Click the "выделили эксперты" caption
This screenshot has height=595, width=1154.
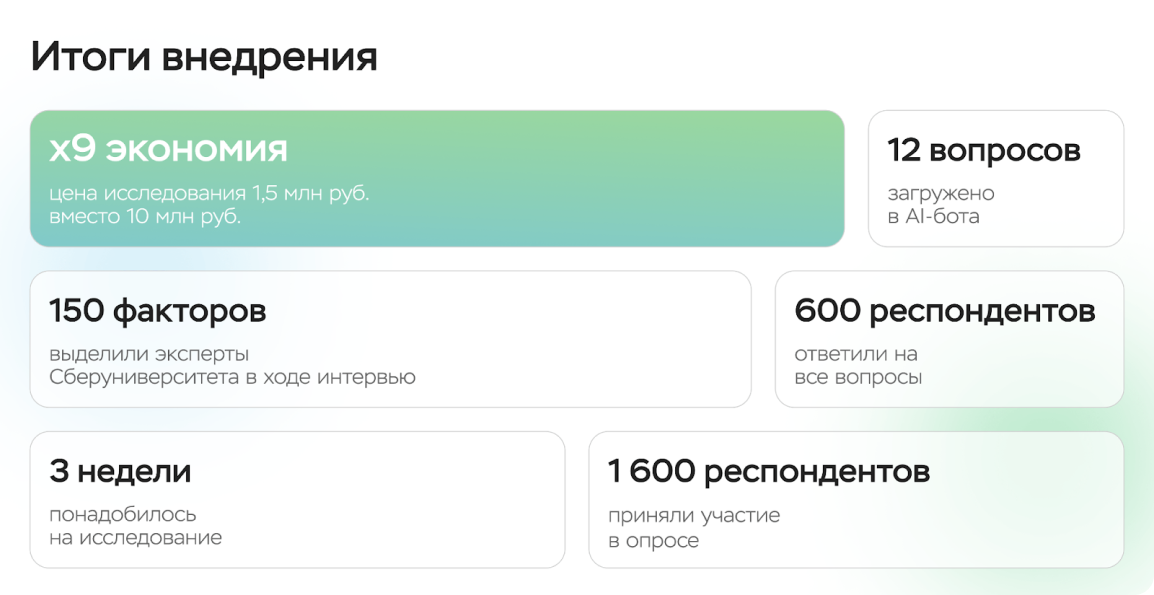pyautogui.click(x=149, y=354)
